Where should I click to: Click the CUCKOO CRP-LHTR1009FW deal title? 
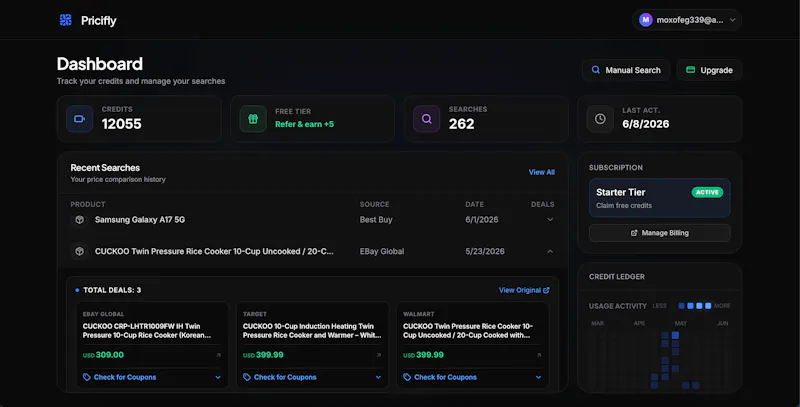click(x=147, y=330)
